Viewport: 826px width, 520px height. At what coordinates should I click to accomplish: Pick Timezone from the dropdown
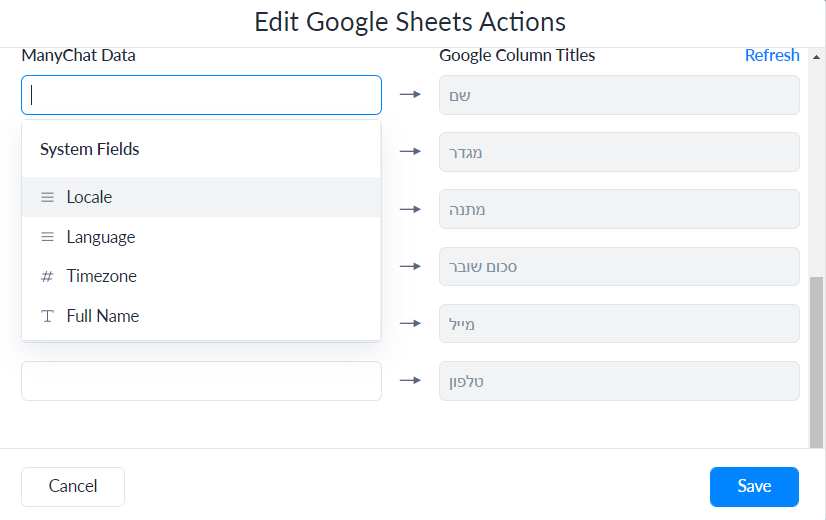click(102, 276)
